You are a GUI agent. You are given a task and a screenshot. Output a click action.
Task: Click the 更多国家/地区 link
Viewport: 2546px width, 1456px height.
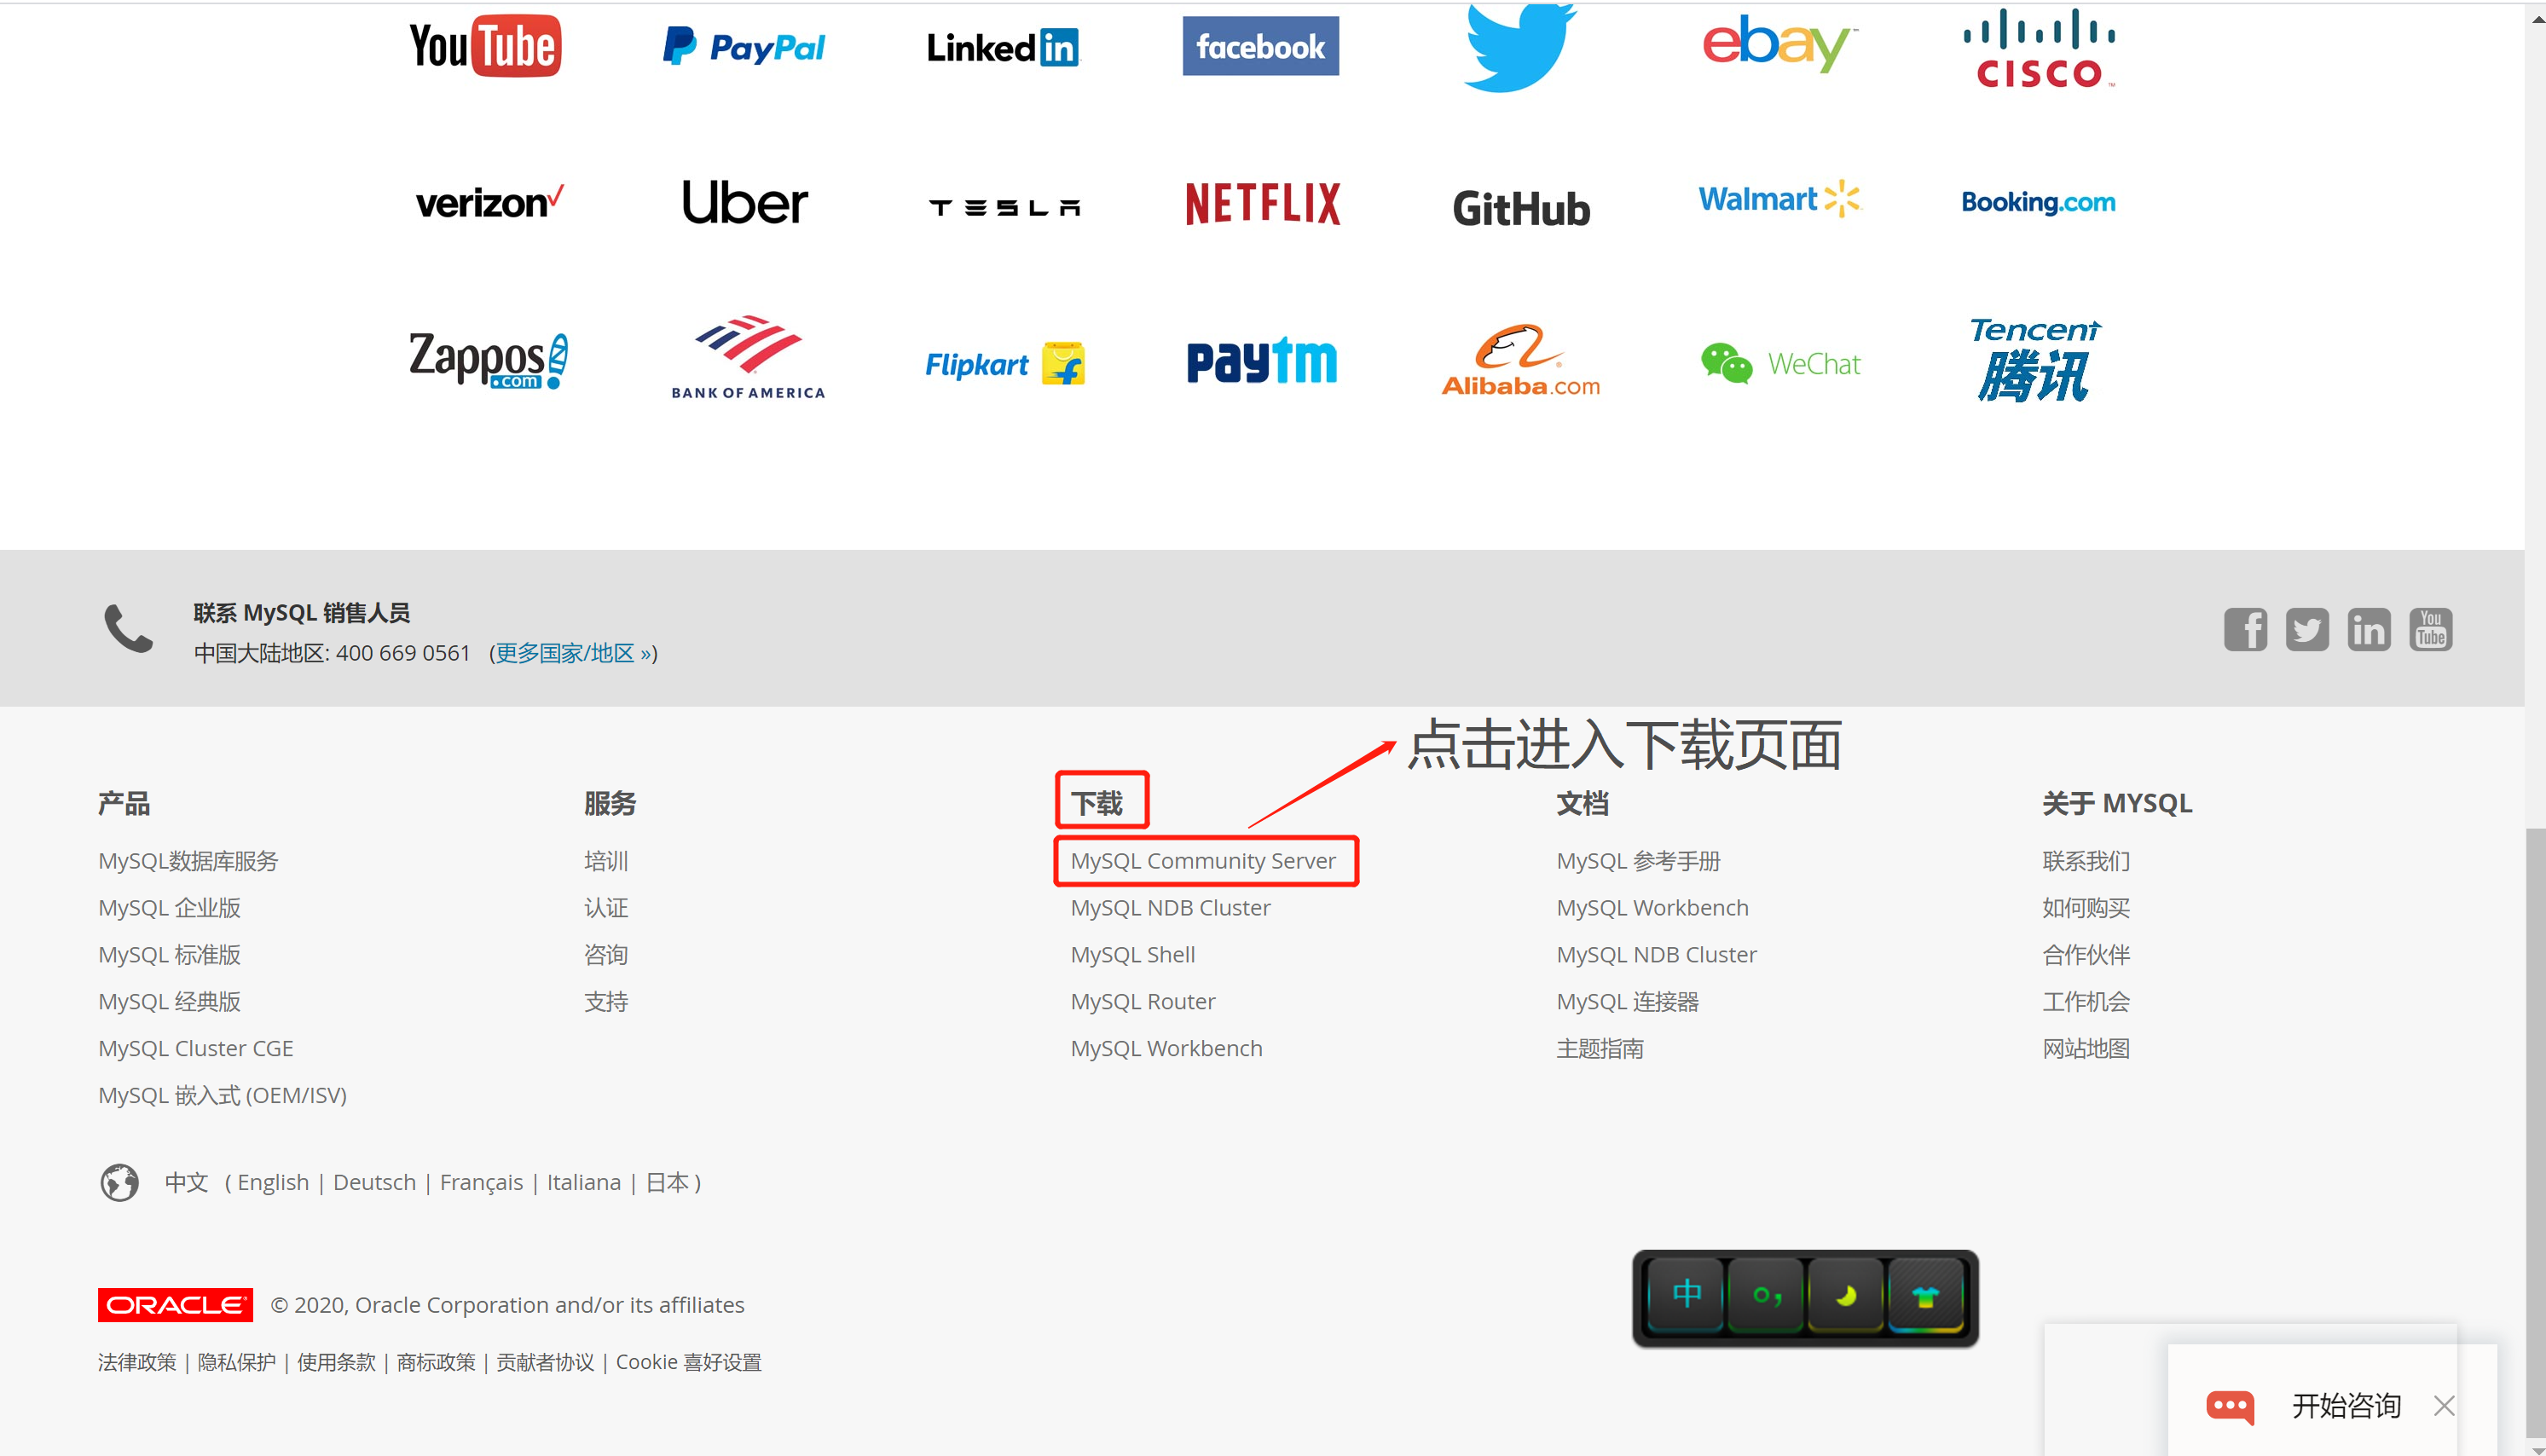573,653
